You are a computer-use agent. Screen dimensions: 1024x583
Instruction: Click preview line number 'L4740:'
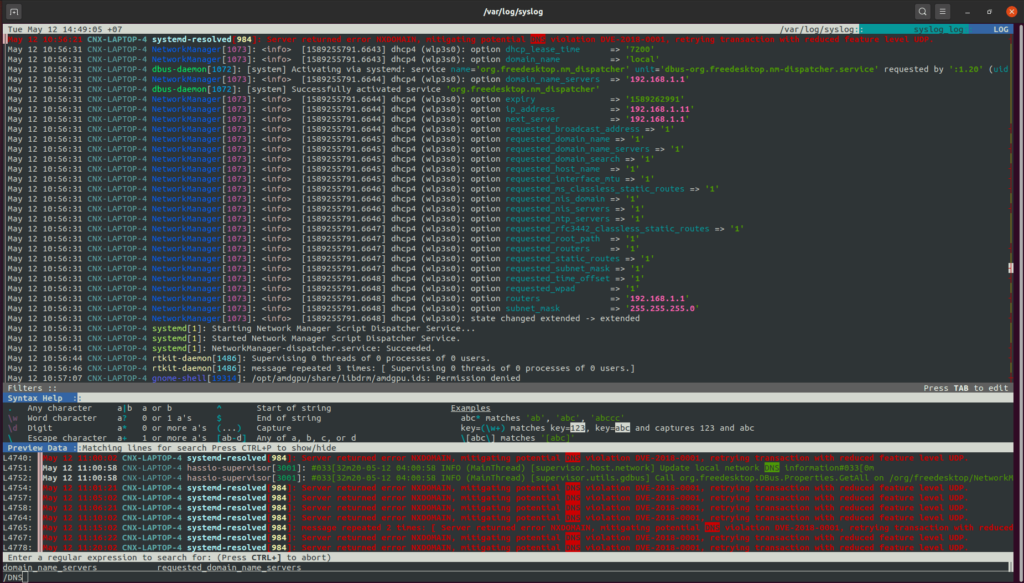tap(18, 458)
